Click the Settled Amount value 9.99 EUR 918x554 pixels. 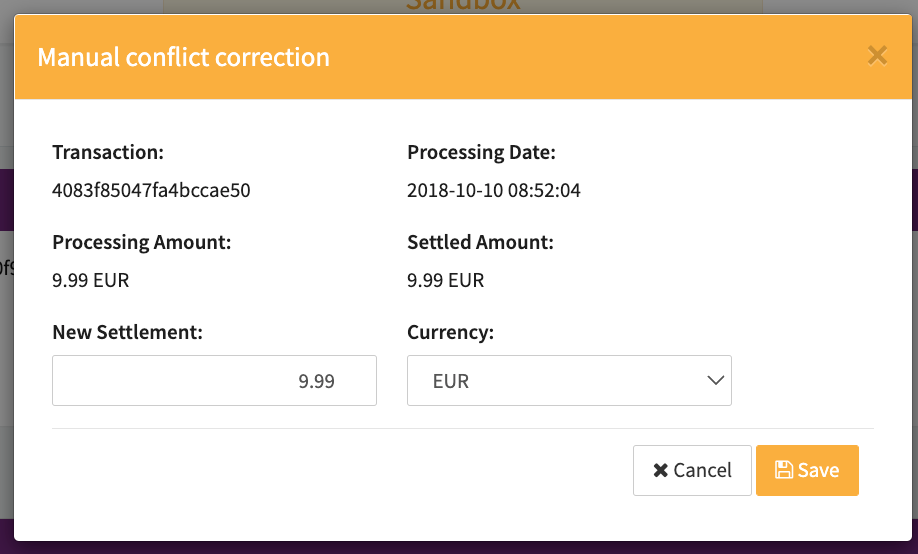(x=446, y=280)
